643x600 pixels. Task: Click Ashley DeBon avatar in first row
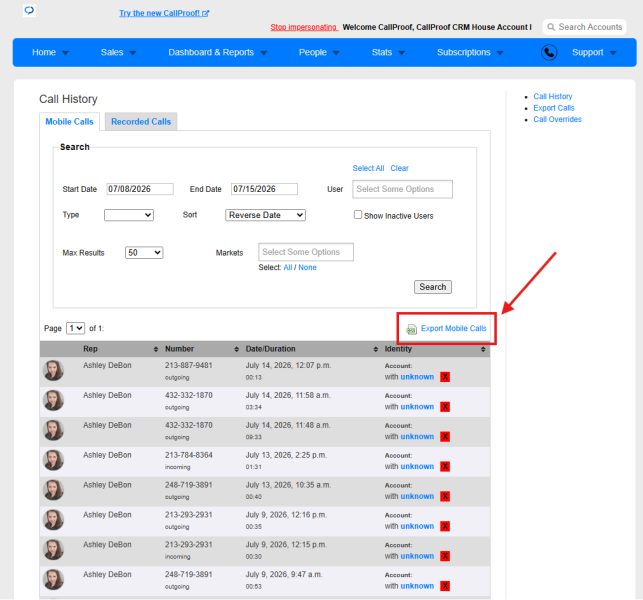tap(53, 370)
